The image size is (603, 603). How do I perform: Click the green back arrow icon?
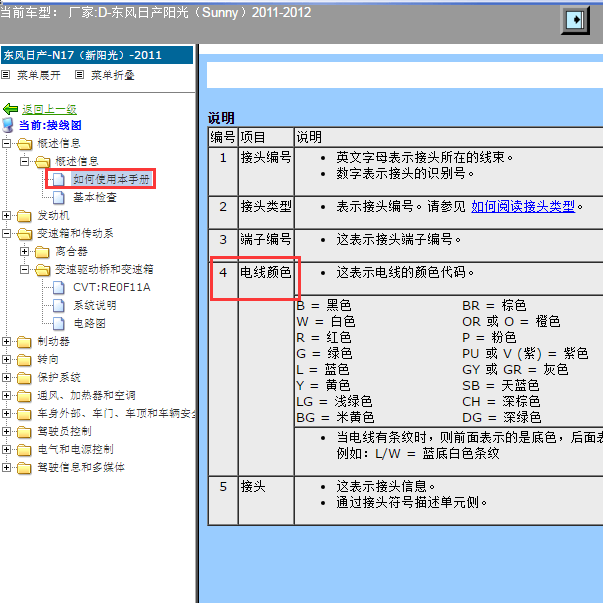tap(10, 109)
